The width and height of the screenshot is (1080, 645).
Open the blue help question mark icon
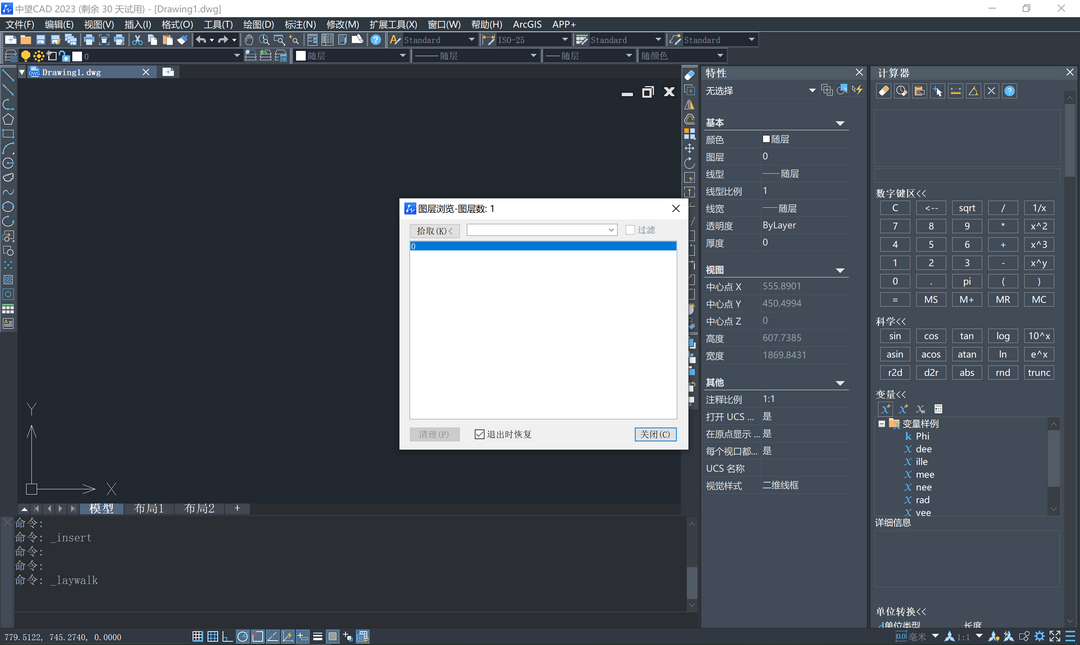coord(376,40)
